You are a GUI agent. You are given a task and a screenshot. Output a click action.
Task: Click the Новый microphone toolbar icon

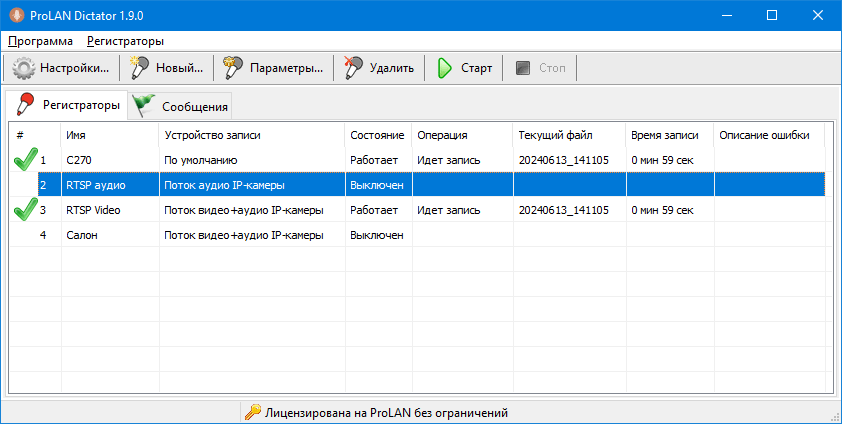tap(140, 69)
